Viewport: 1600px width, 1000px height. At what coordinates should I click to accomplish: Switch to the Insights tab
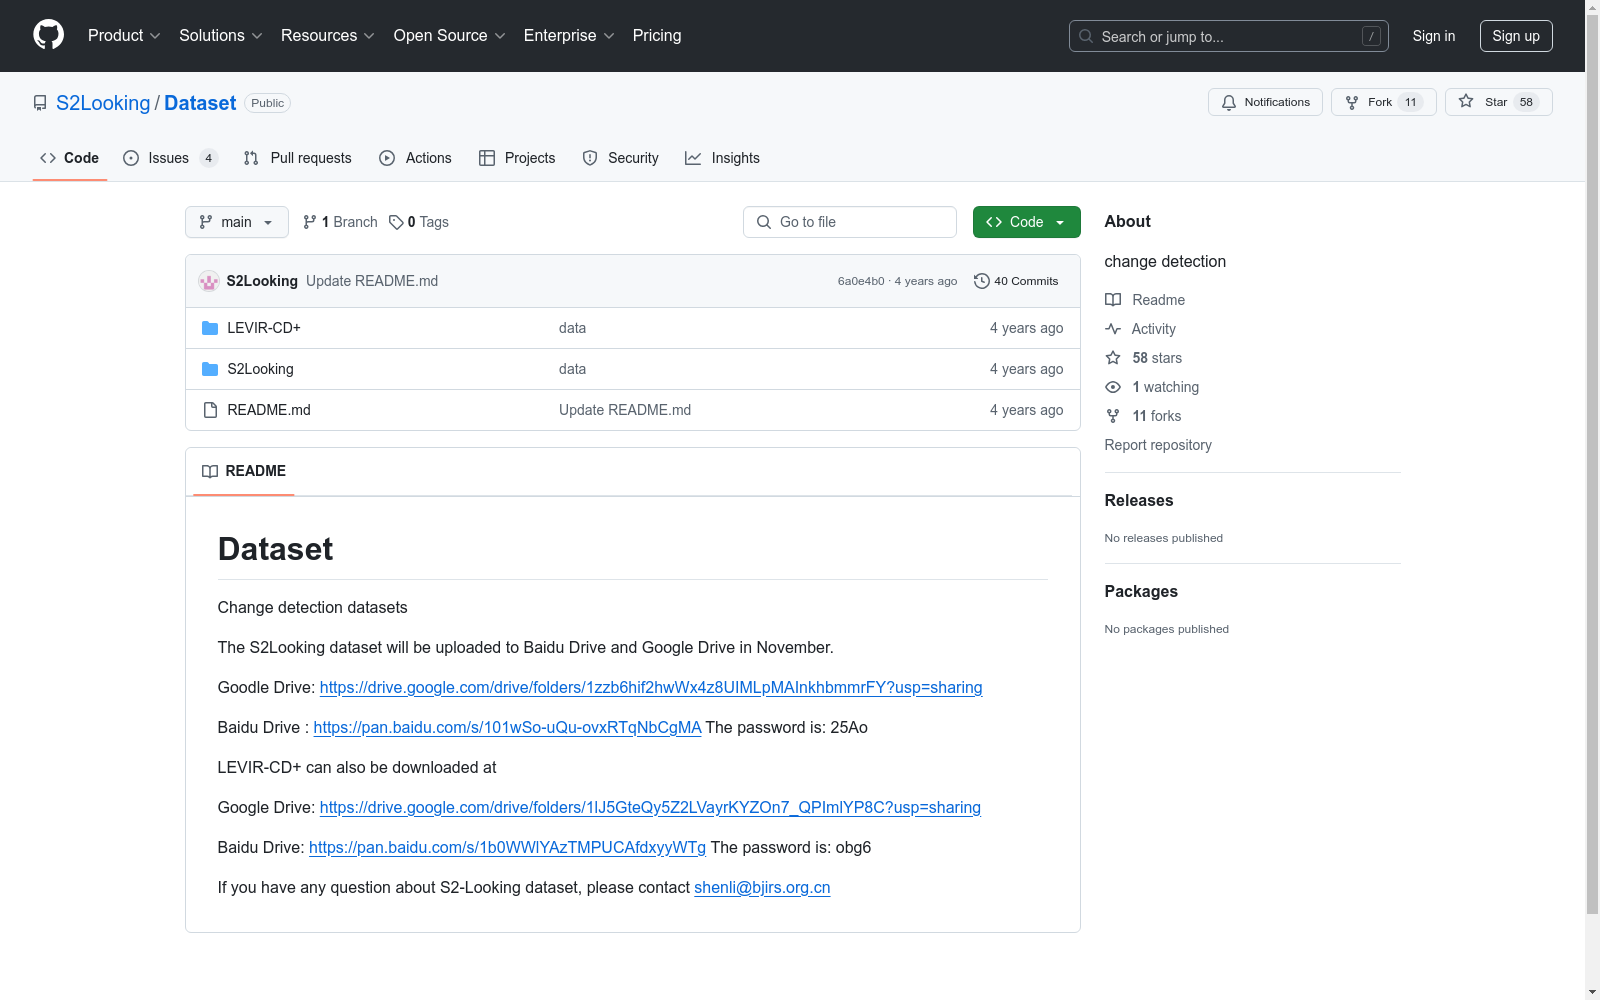tap(722, 158)
